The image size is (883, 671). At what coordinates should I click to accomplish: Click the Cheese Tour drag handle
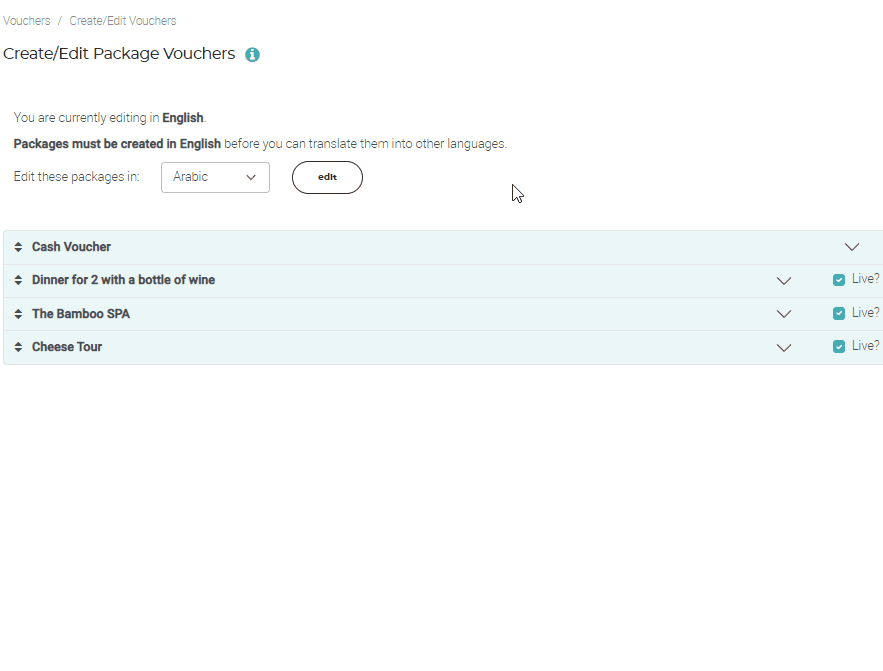click(x=18, y=347)
